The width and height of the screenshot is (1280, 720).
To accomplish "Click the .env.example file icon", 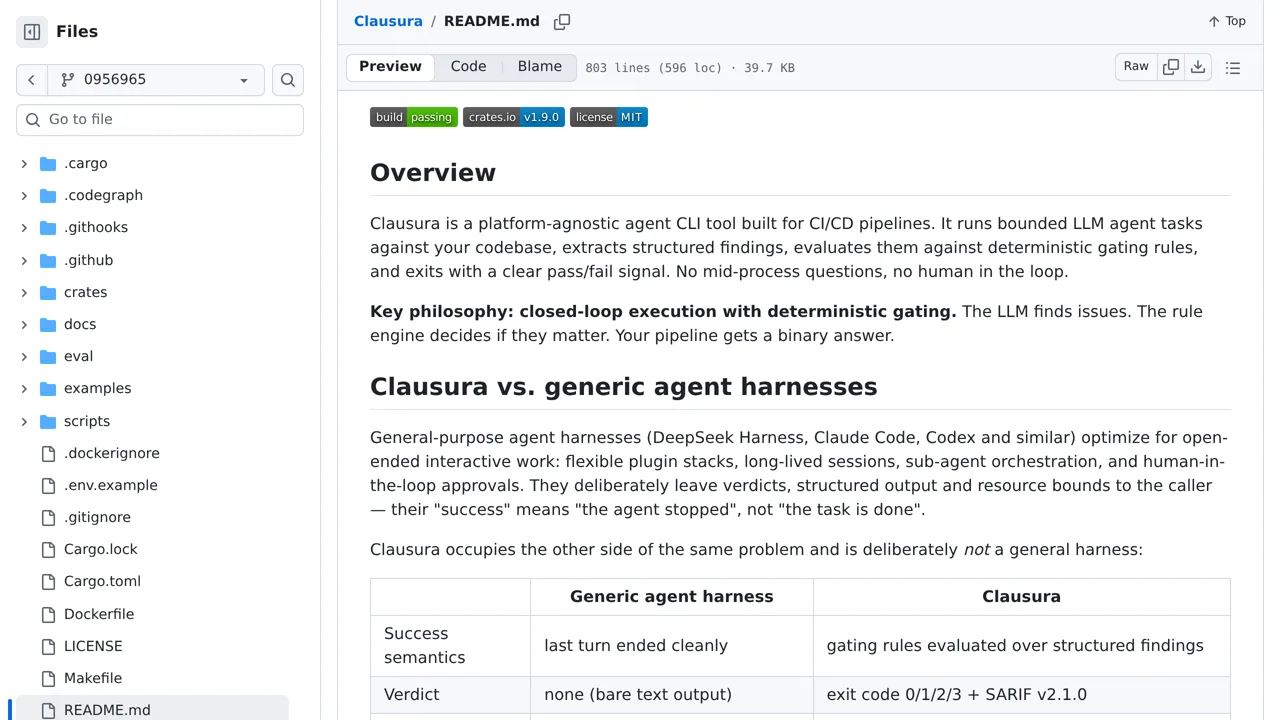I will pyautogui.click(x=48, y=485).
